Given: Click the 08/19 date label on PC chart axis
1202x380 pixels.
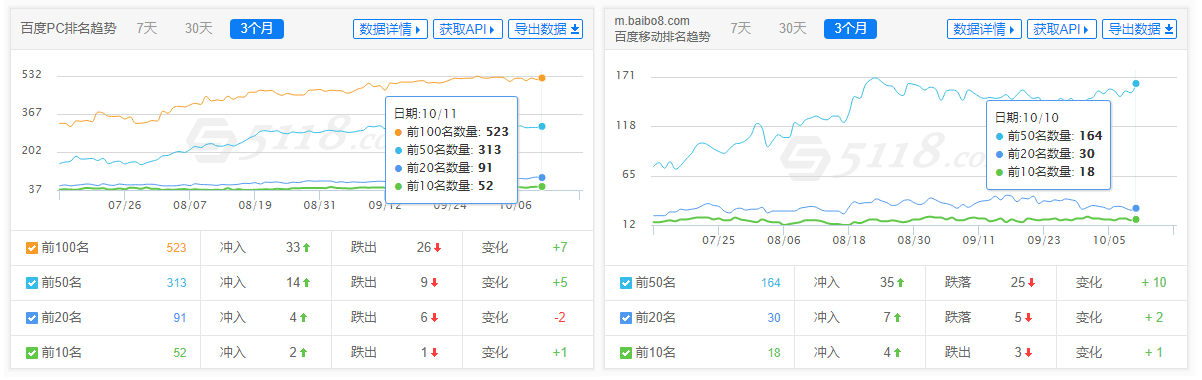Looking at the screenshot, I should pos(256,204).
